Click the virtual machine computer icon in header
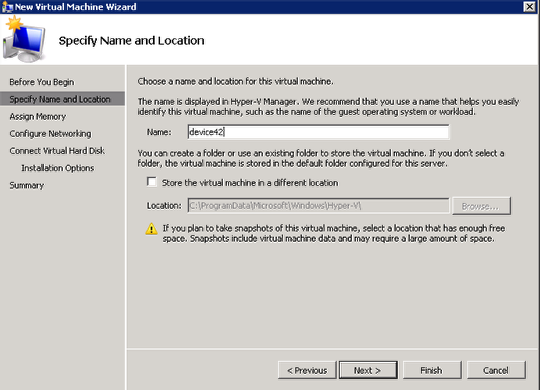Viewport: 540px width, 390px height. 24,40
